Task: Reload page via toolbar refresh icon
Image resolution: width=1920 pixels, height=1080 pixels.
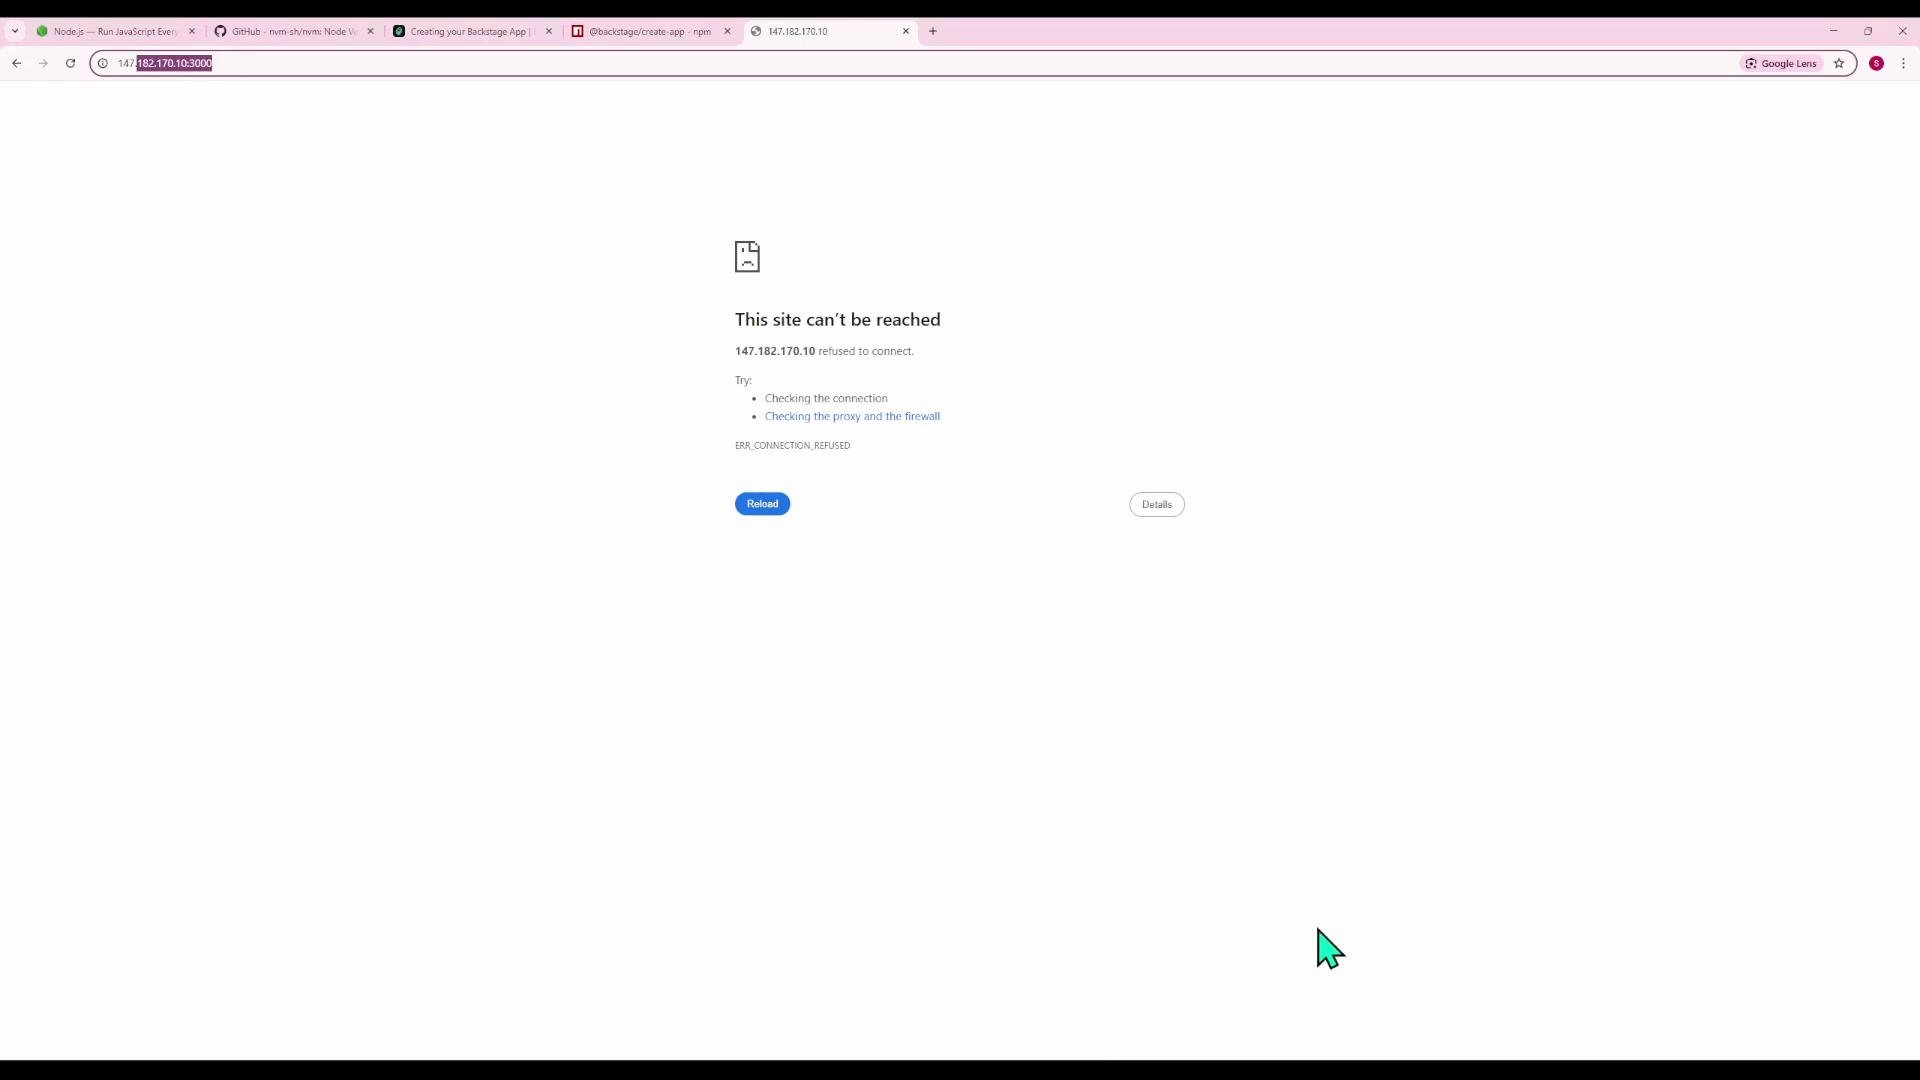Action: click(70, 63)
